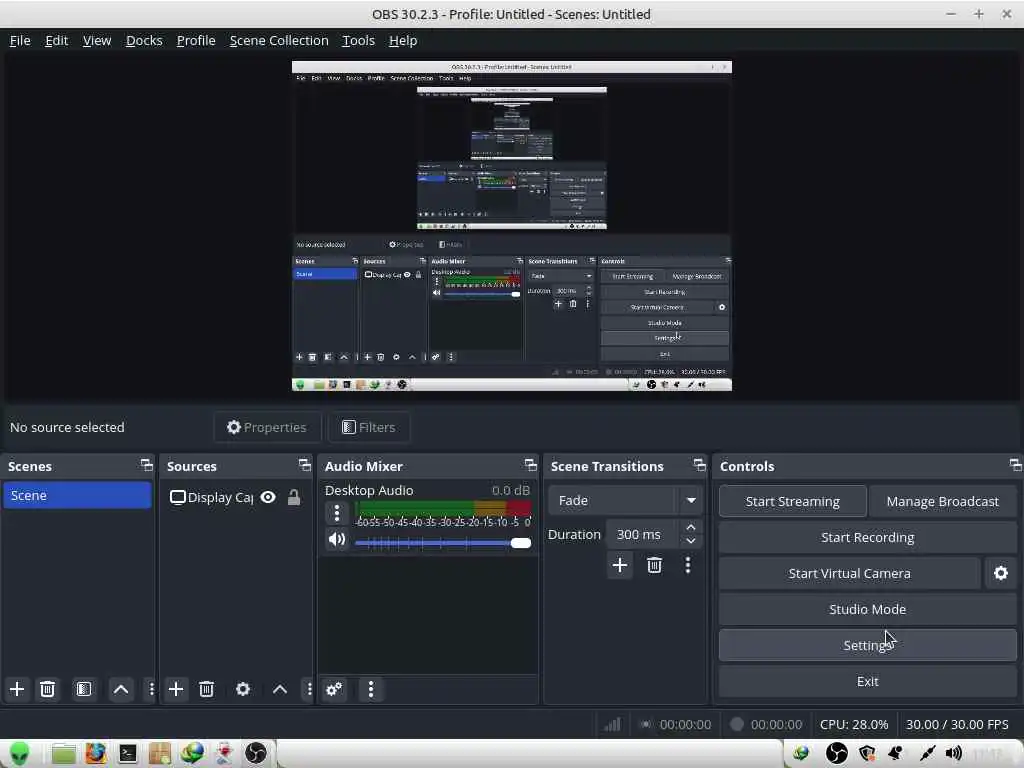Open scene filters icon in Scenes dock
1024x768 pixels.
pyautogui.click(x=84, y=689)
